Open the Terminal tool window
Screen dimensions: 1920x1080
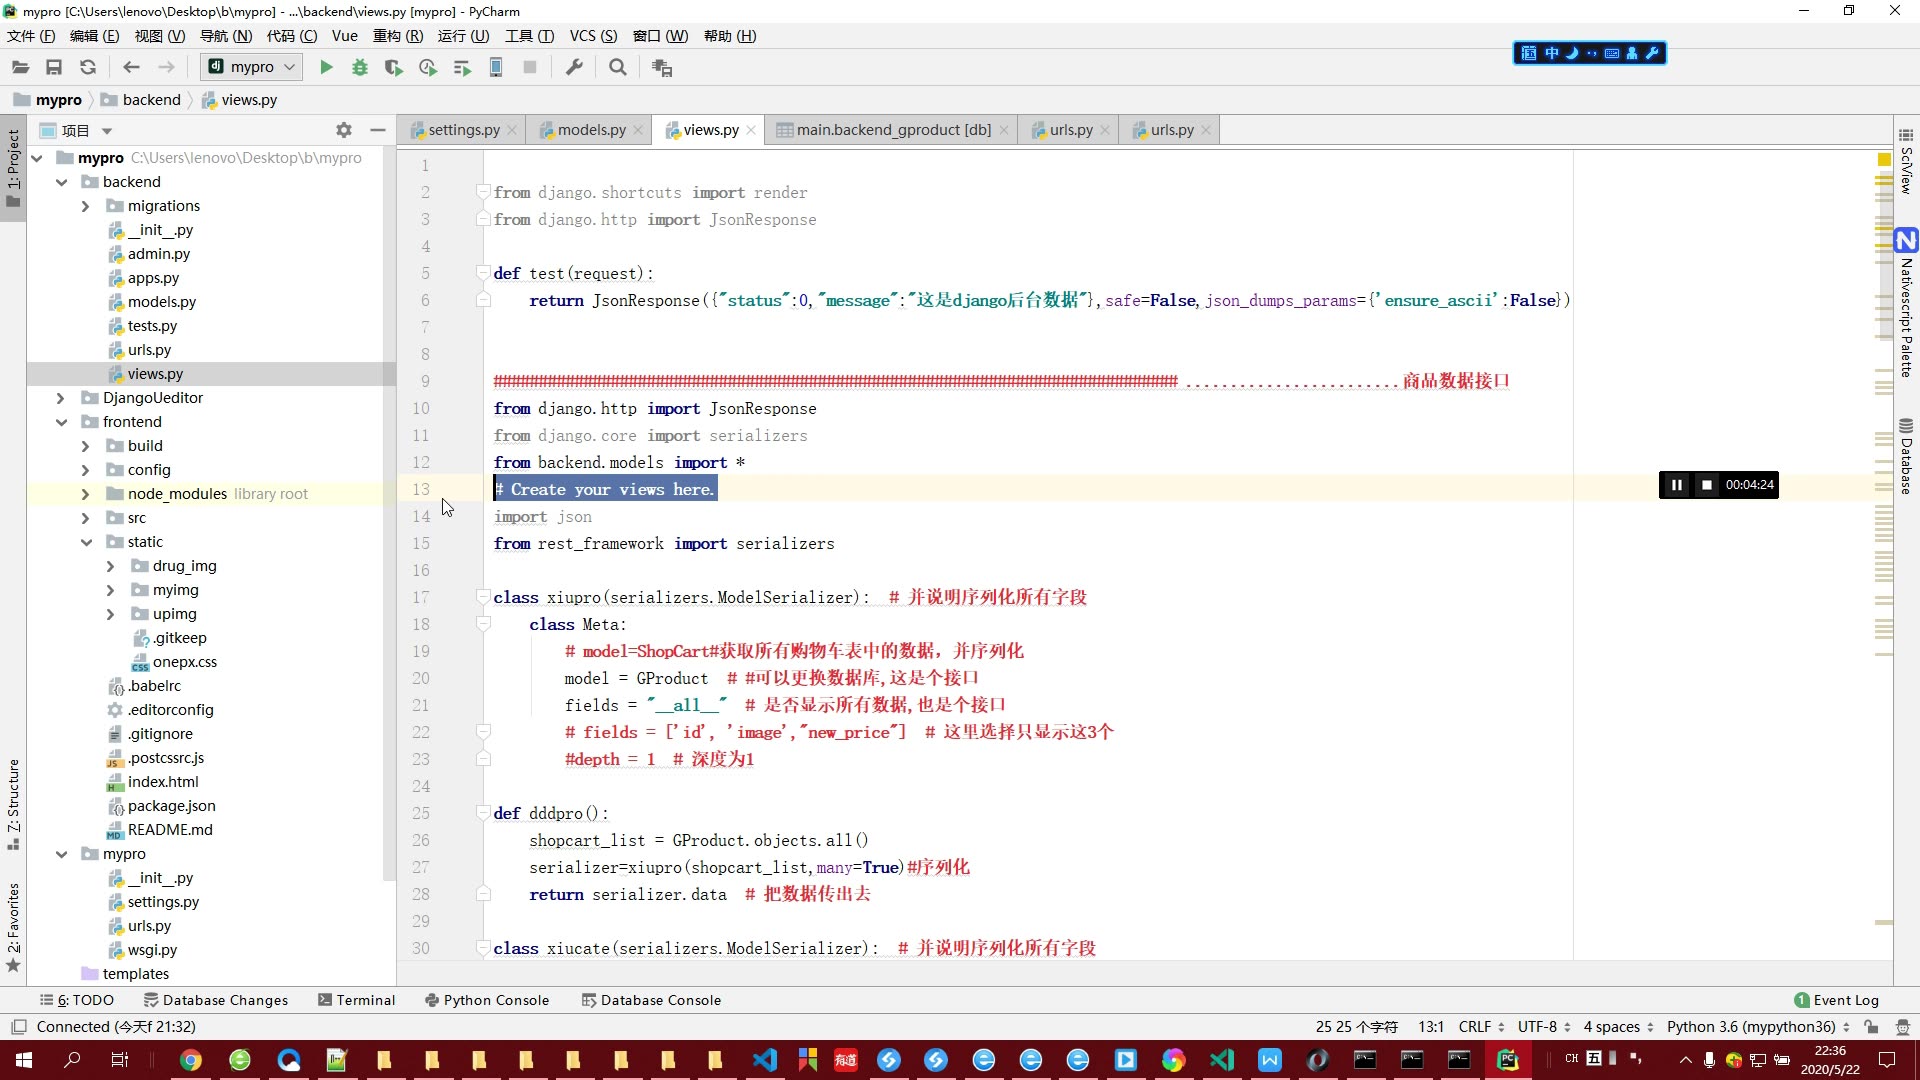[356, 1000]
